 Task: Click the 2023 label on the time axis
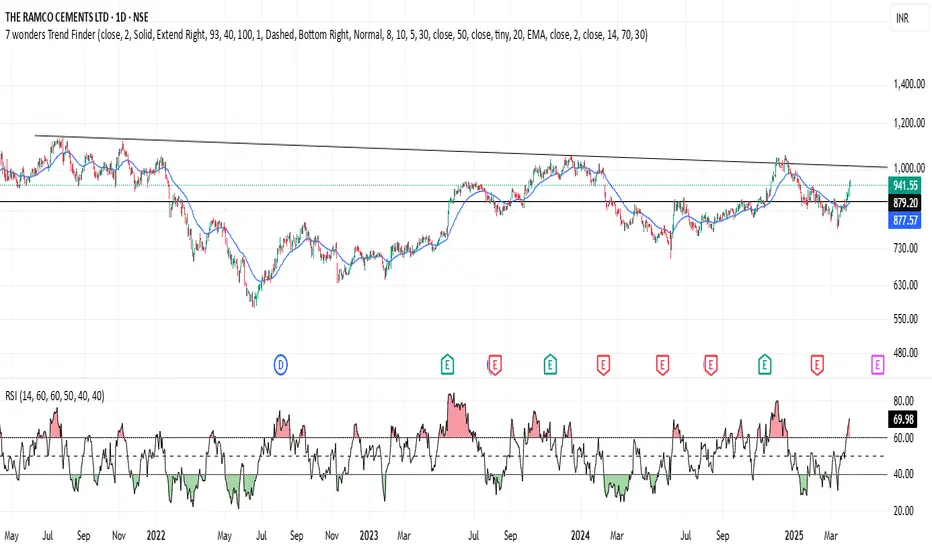pos(369,535)
